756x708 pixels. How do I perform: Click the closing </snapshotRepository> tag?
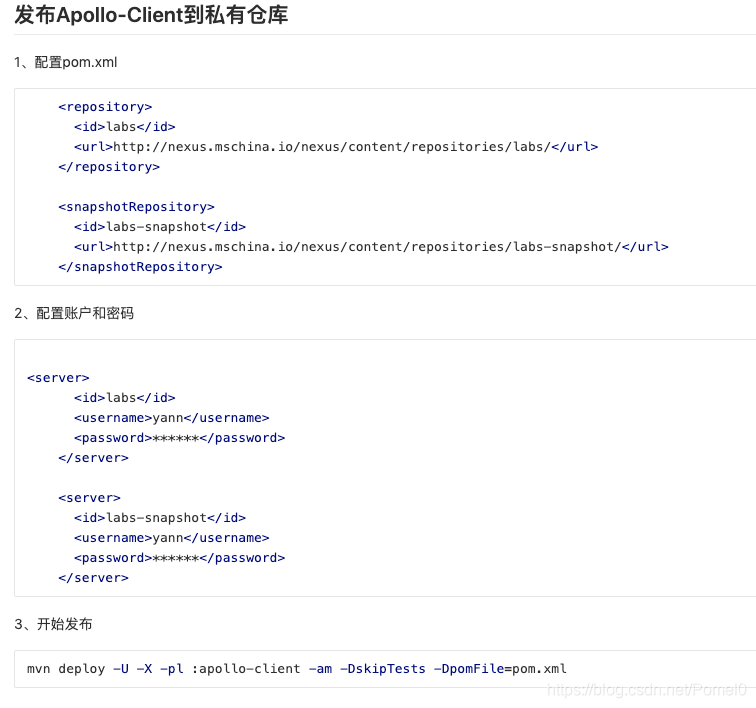tap(140, 267)
